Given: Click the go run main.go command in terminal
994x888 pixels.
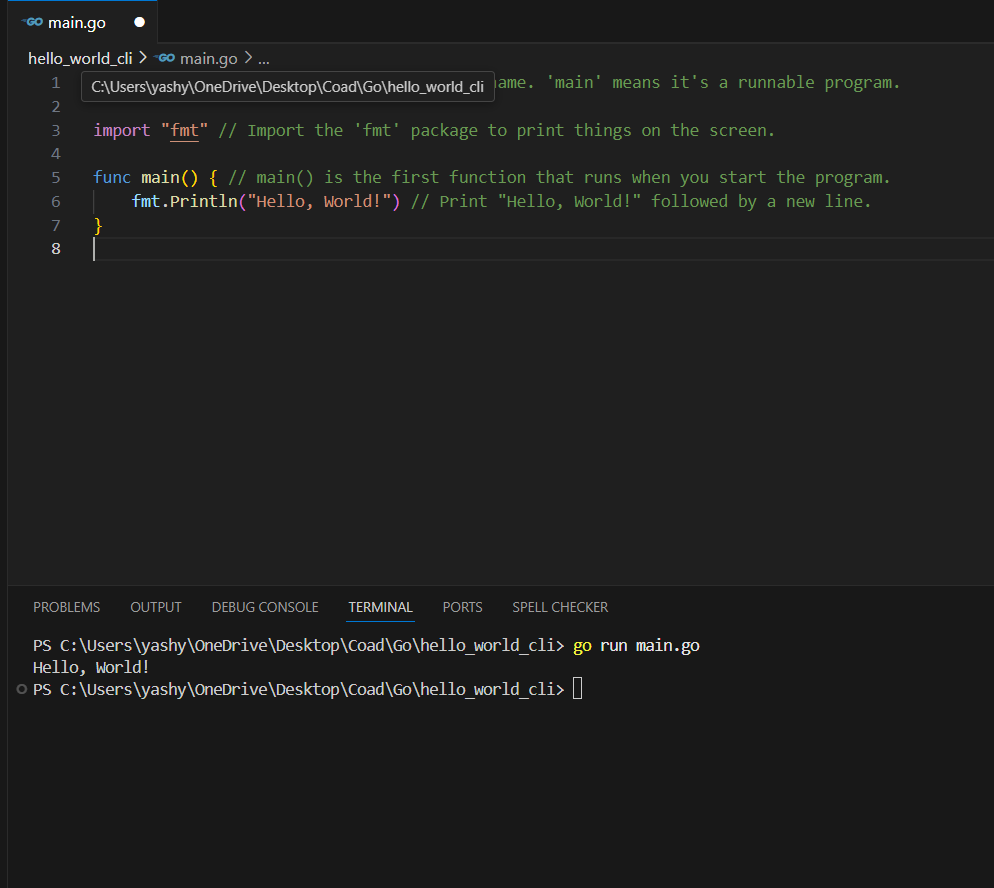Looking at the screenshot, I should tap(635, 645).
